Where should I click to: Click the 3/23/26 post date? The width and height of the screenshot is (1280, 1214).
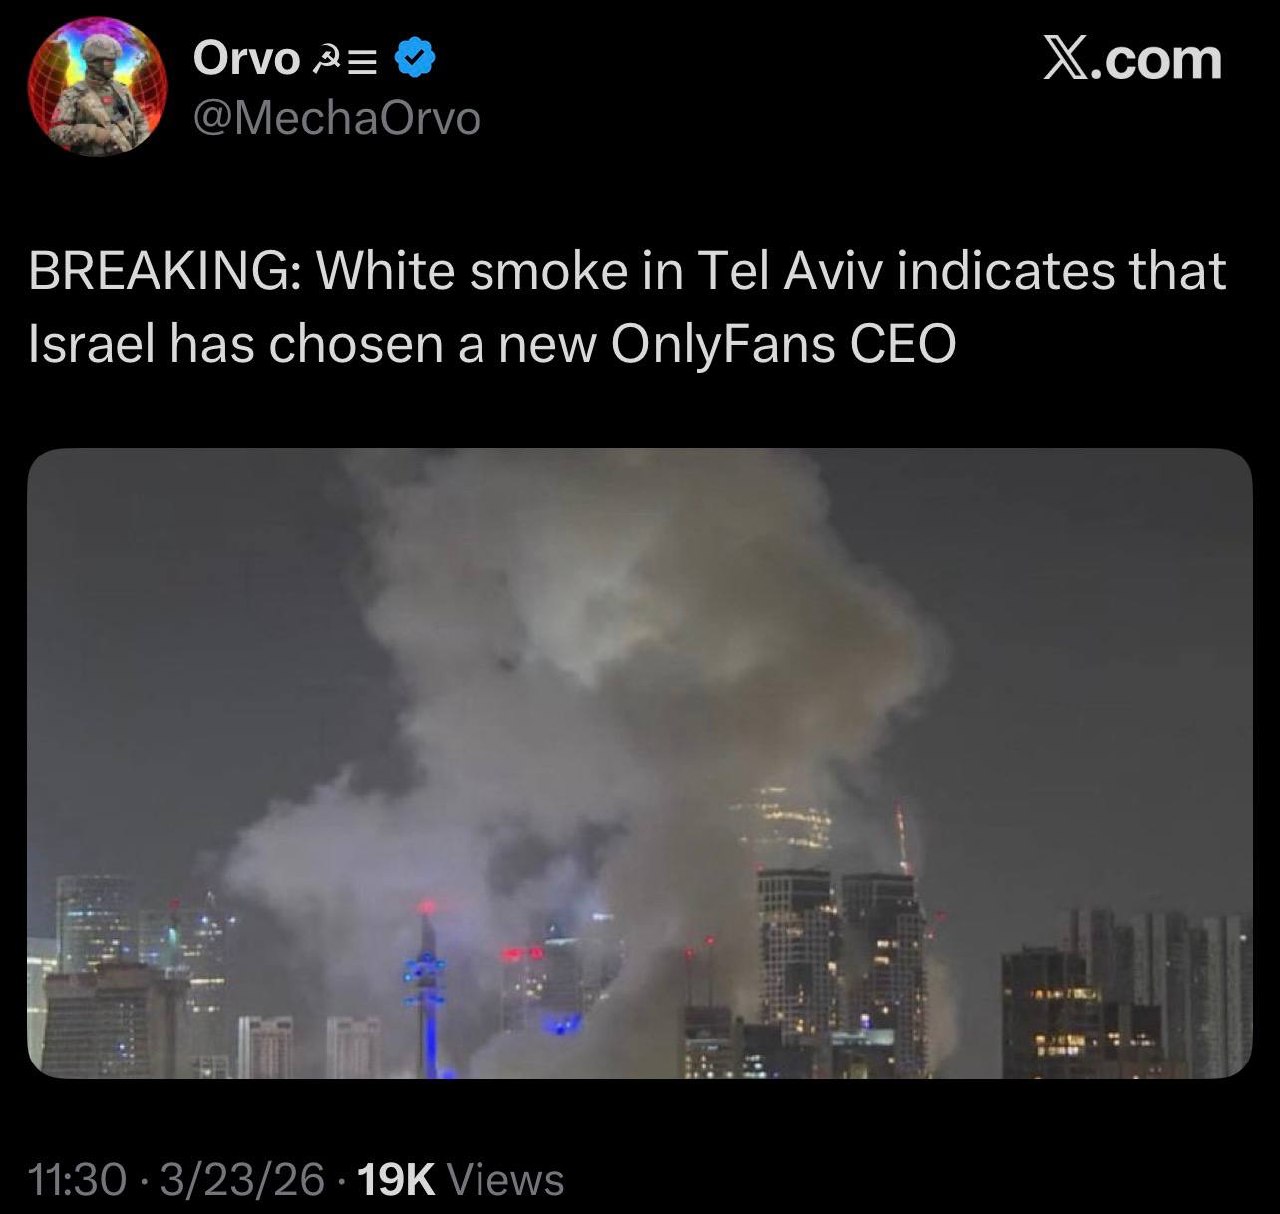pos(242,1180)
